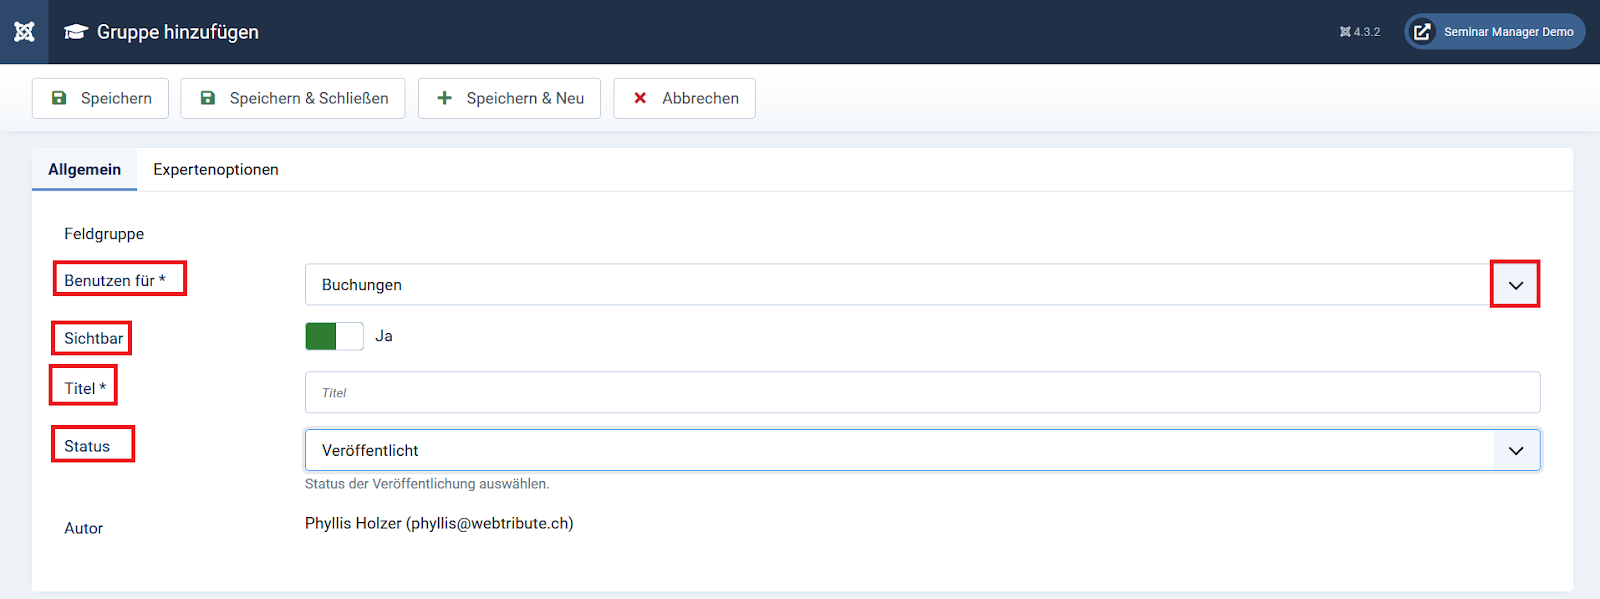1600x599 pixels.
Task: Click the Status label
Action: (x=87, y=446)
